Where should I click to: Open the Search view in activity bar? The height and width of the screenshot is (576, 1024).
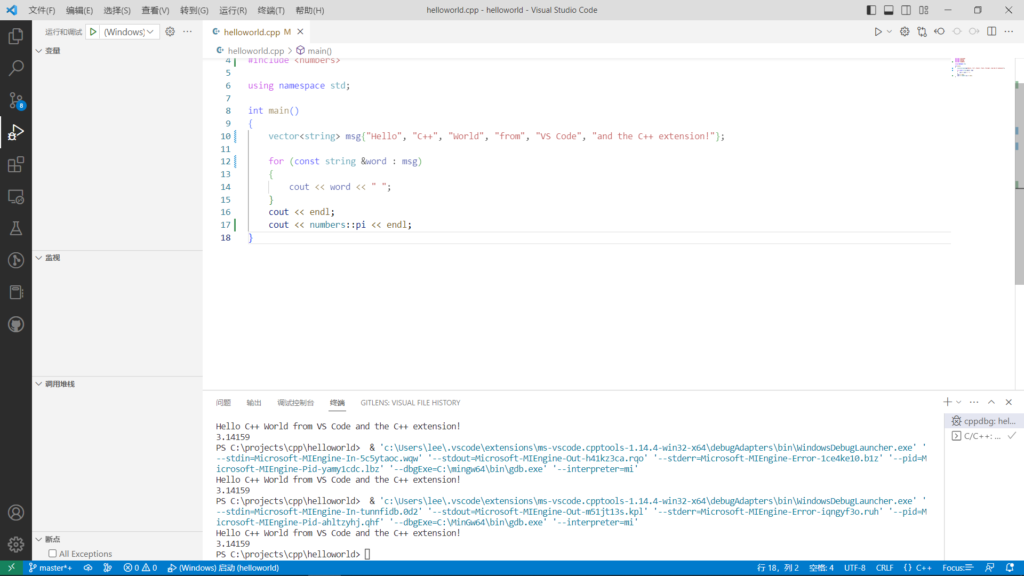pos(16,68)
